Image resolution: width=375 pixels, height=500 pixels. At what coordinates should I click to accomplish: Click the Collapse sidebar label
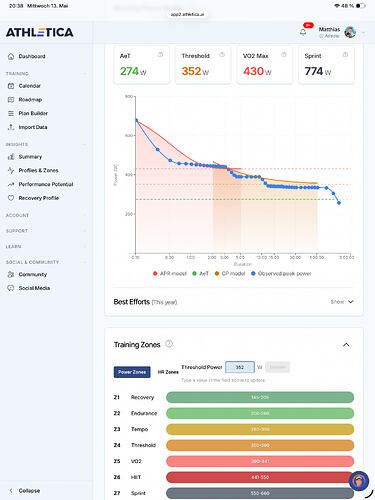tap(29, 491)
